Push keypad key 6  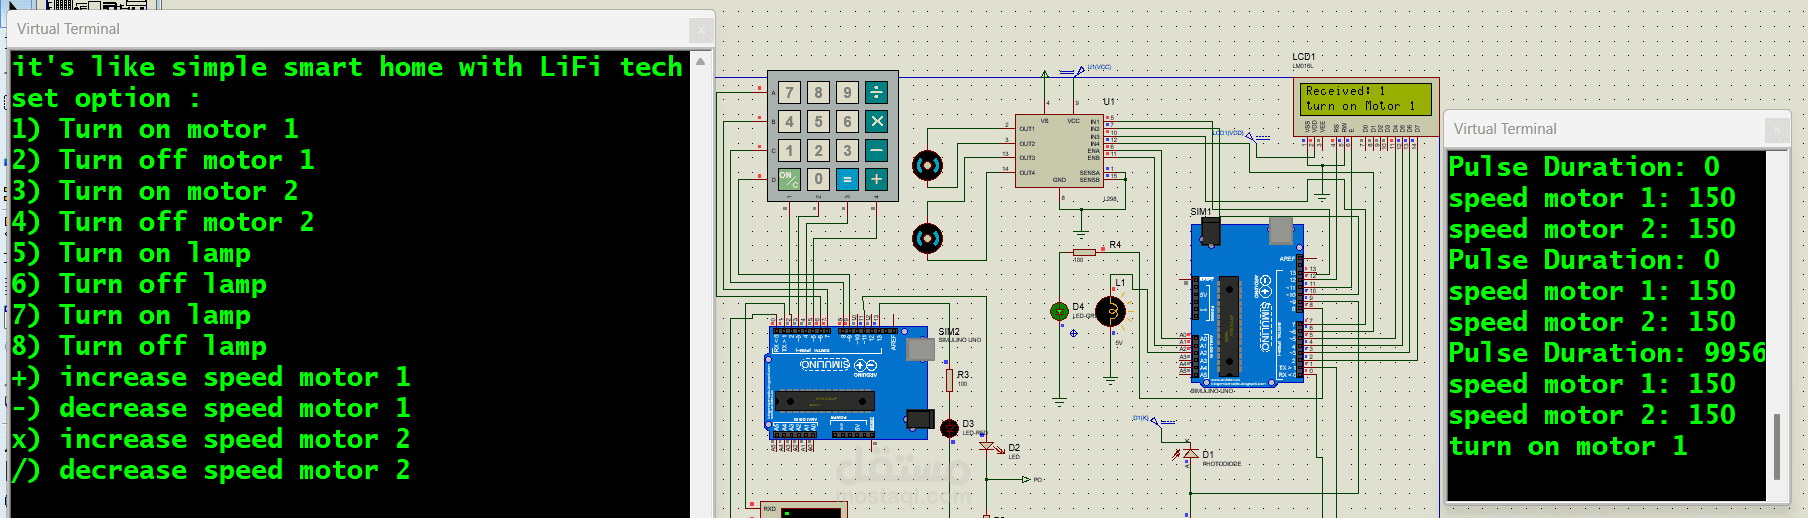tap(847, 122)
